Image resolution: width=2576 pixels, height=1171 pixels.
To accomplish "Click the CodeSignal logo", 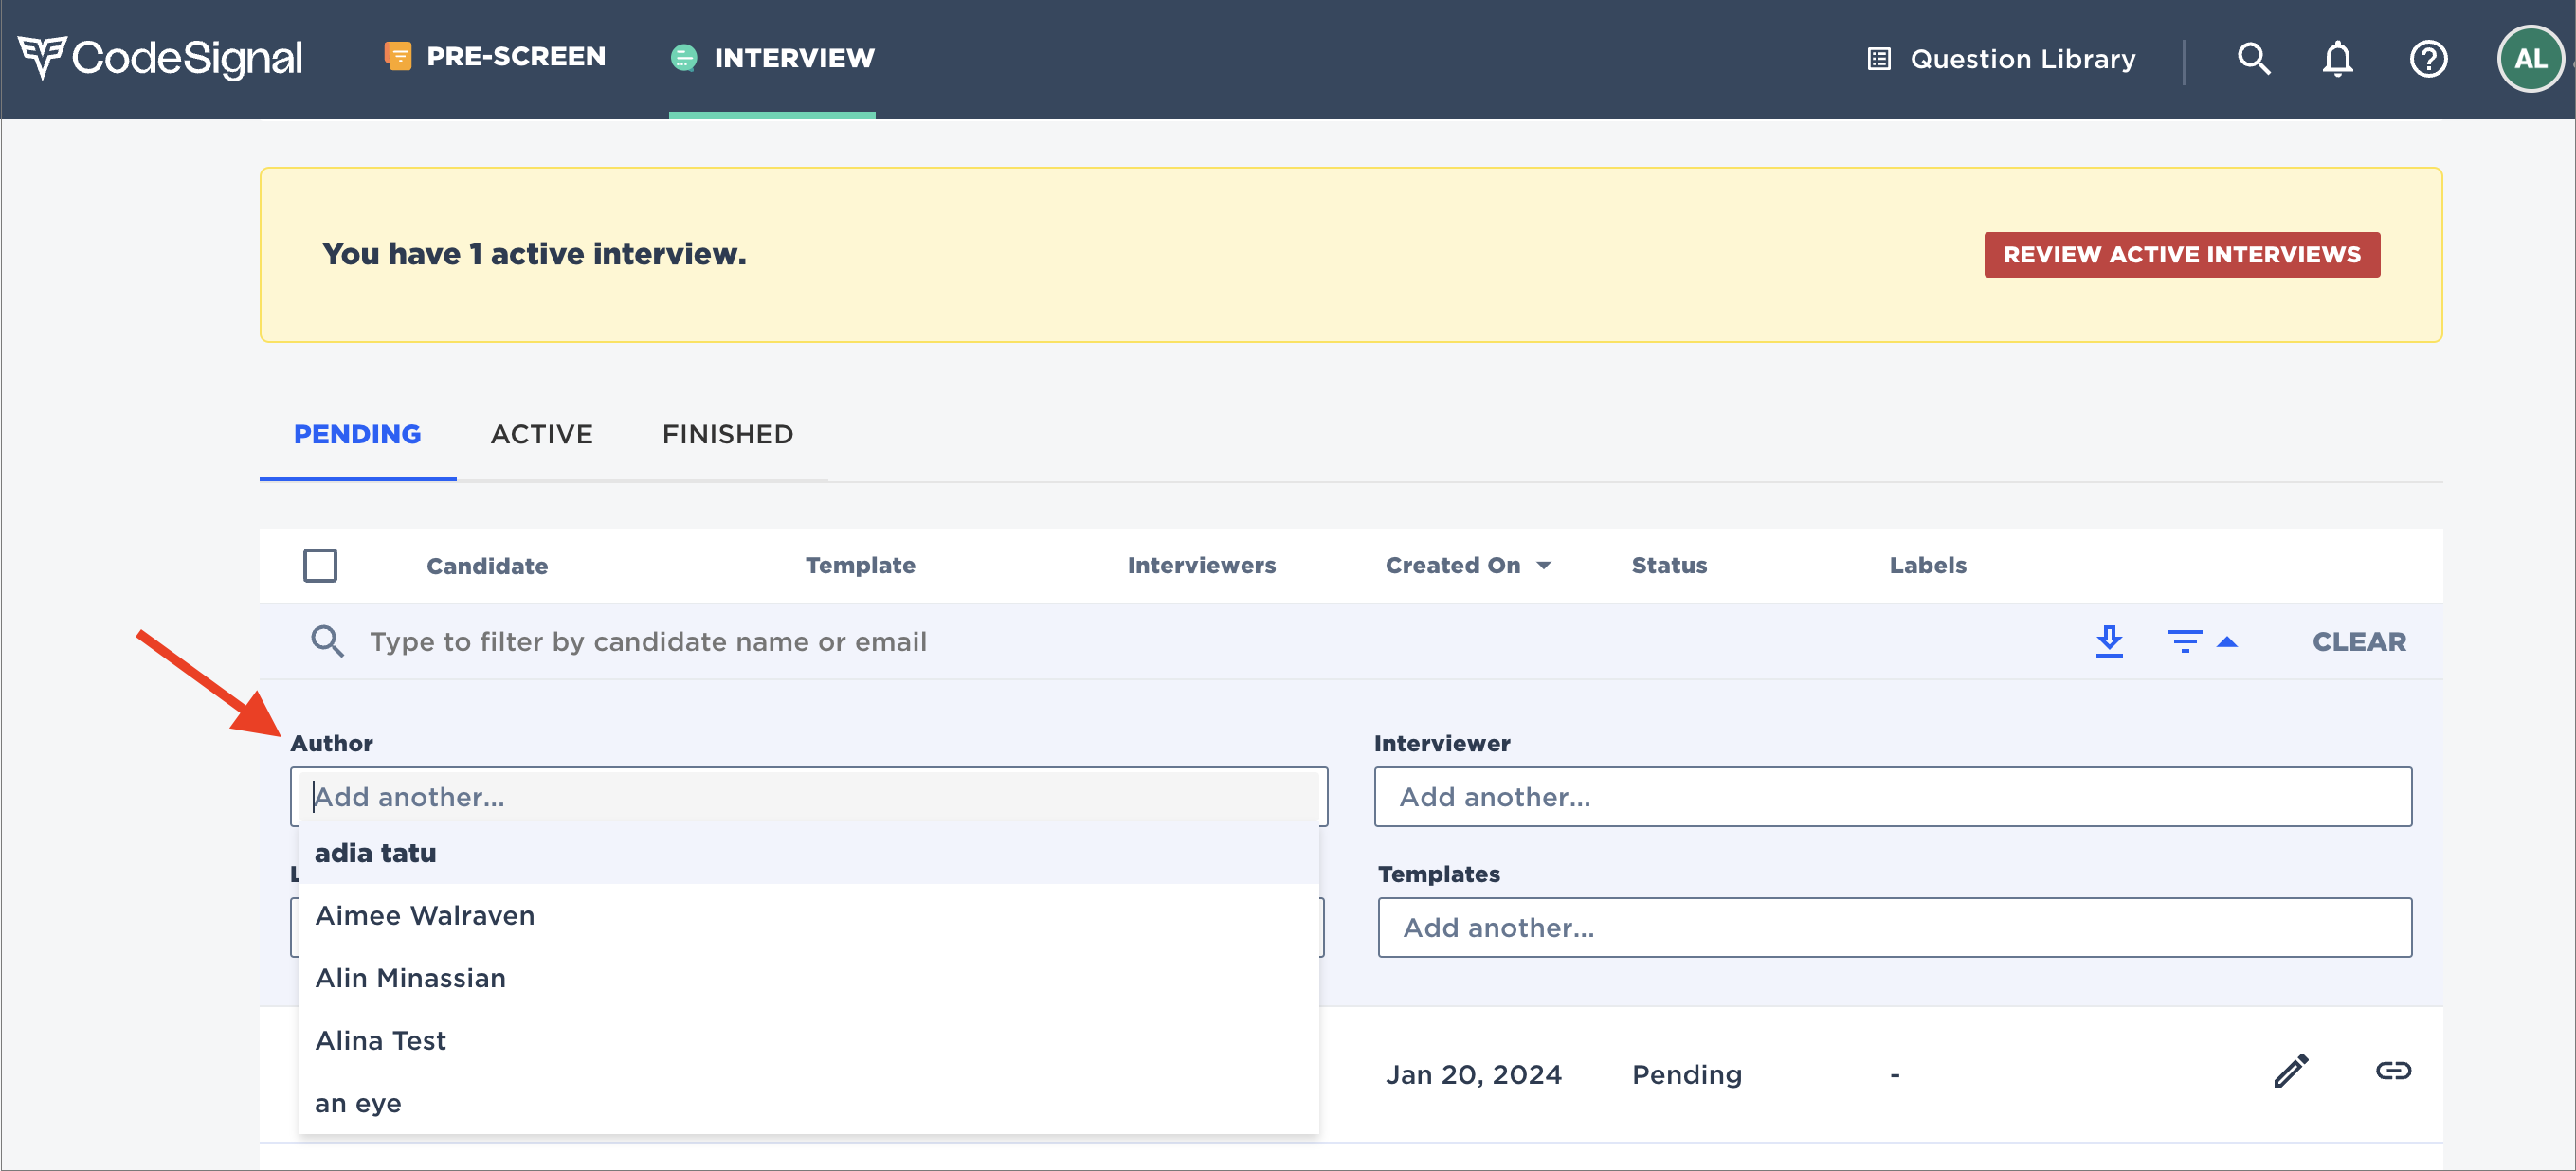I will (160, 57).
